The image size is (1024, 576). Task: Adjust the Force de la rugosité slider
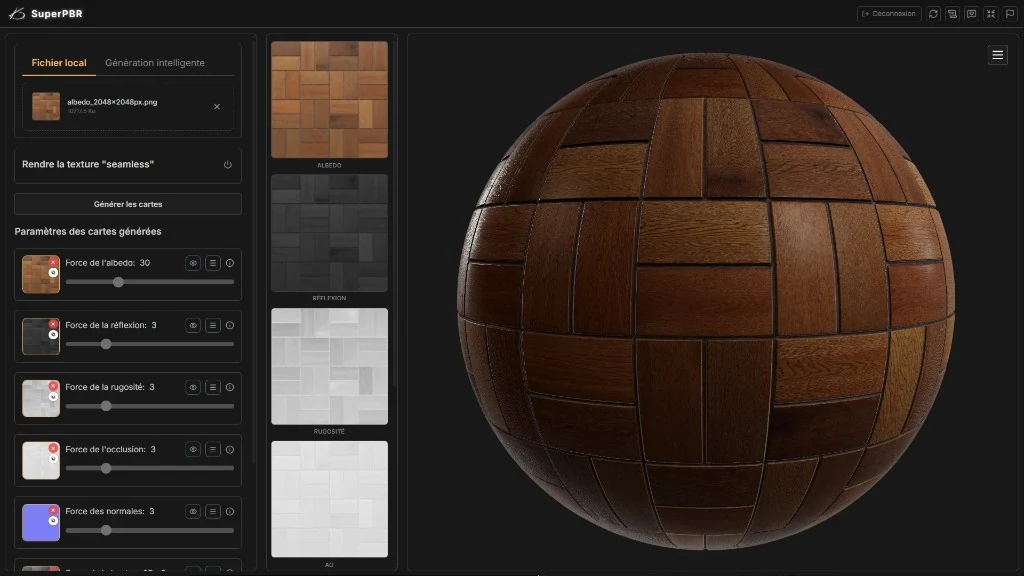click(150, 406)
